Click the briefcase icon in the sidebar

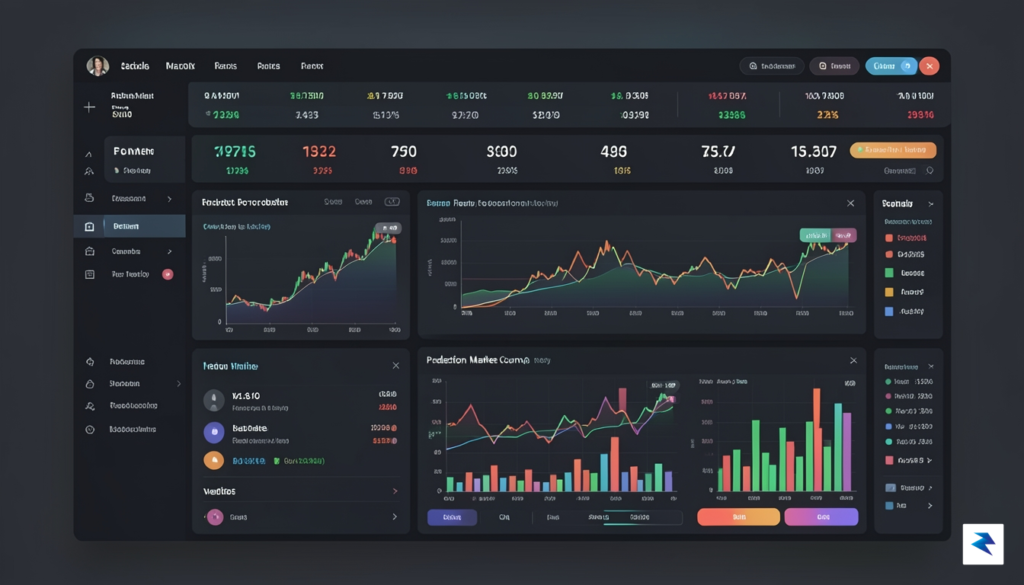[x=89, y=251]
